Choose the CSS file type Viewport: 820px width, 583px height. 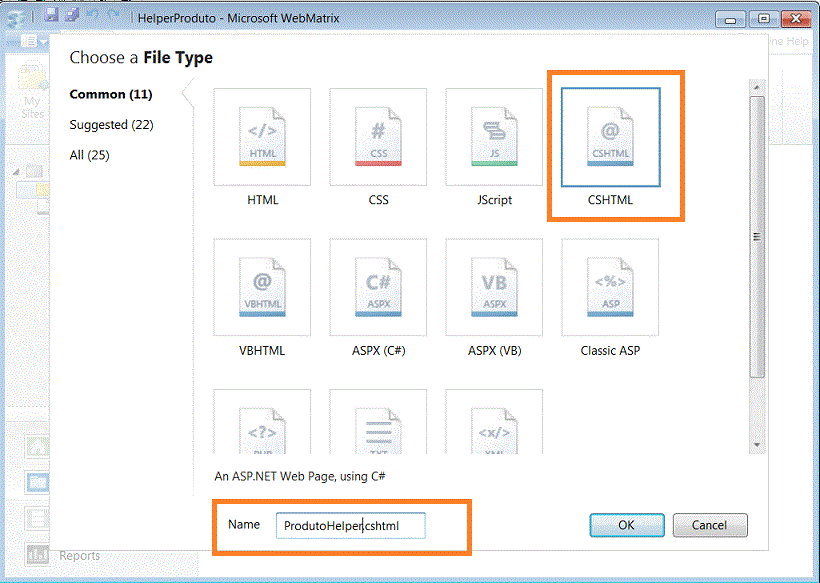coord(378,137)
